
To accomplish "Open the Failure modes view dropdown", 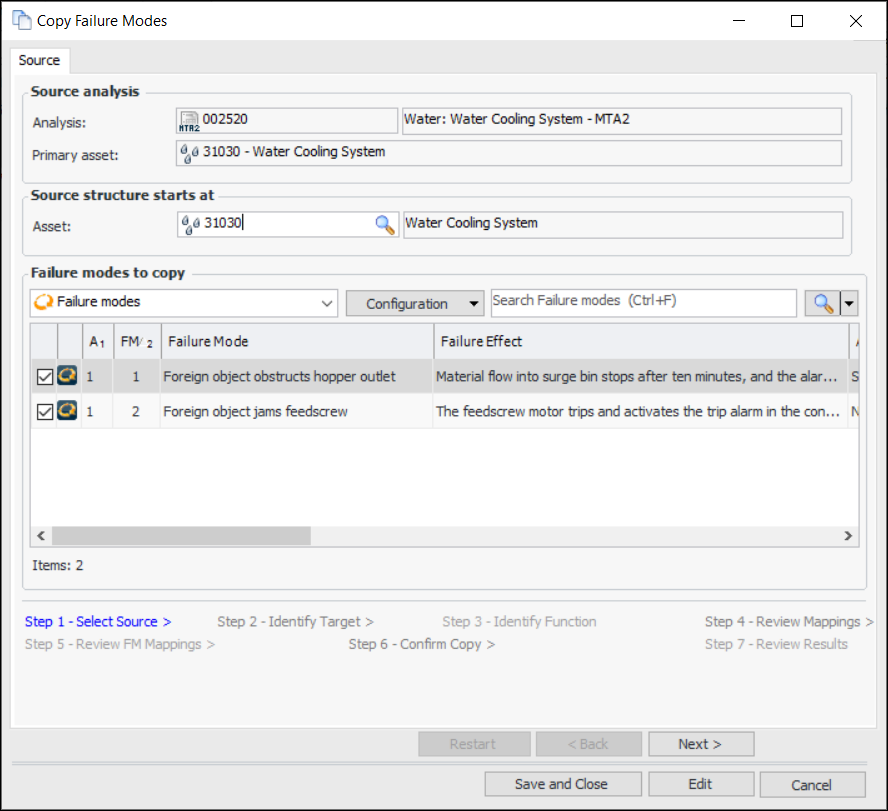I will point(327,303).
